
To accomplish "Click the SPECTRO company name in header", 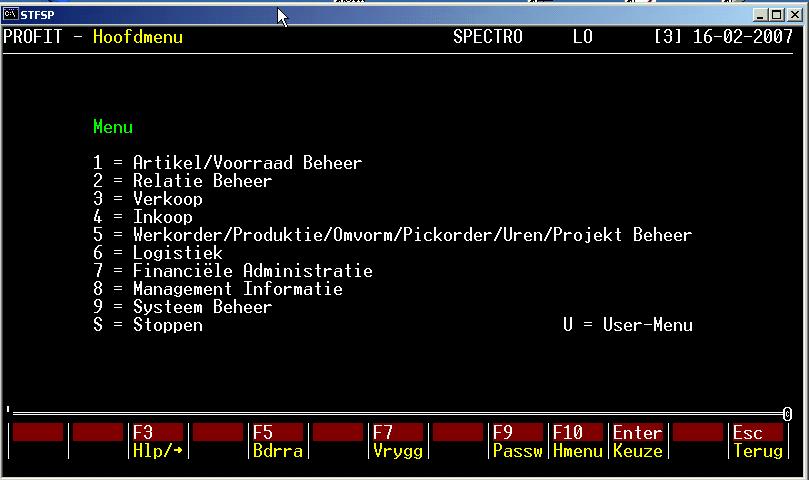I will click(488, 37).
